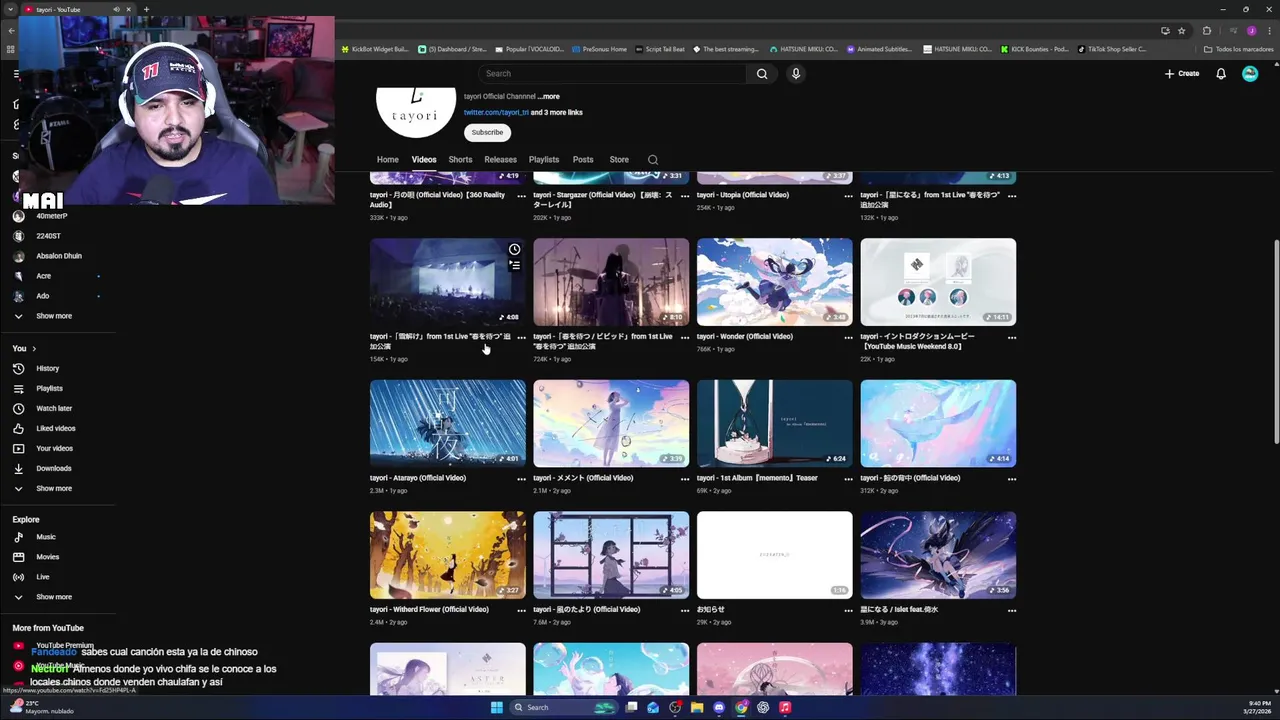
Task: Open the Chrome extensions puzzle icon
Action: pos(1206,31)
